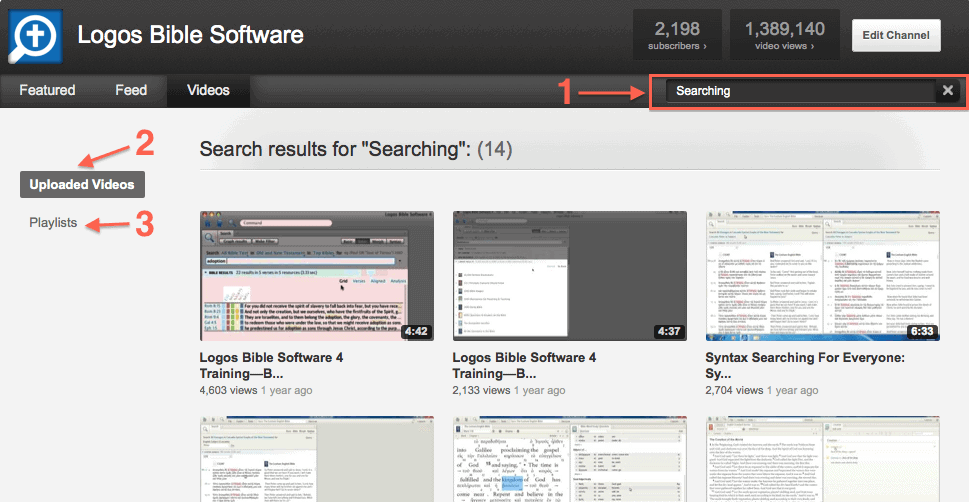Open the Featured tab

[x=47, y=91]
